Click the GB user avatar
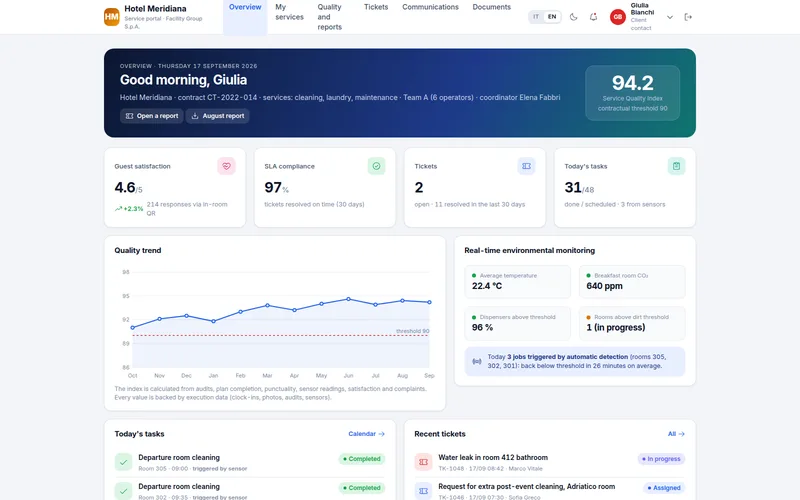The height and width of the screenshot is (500, 800). [618, 17]
